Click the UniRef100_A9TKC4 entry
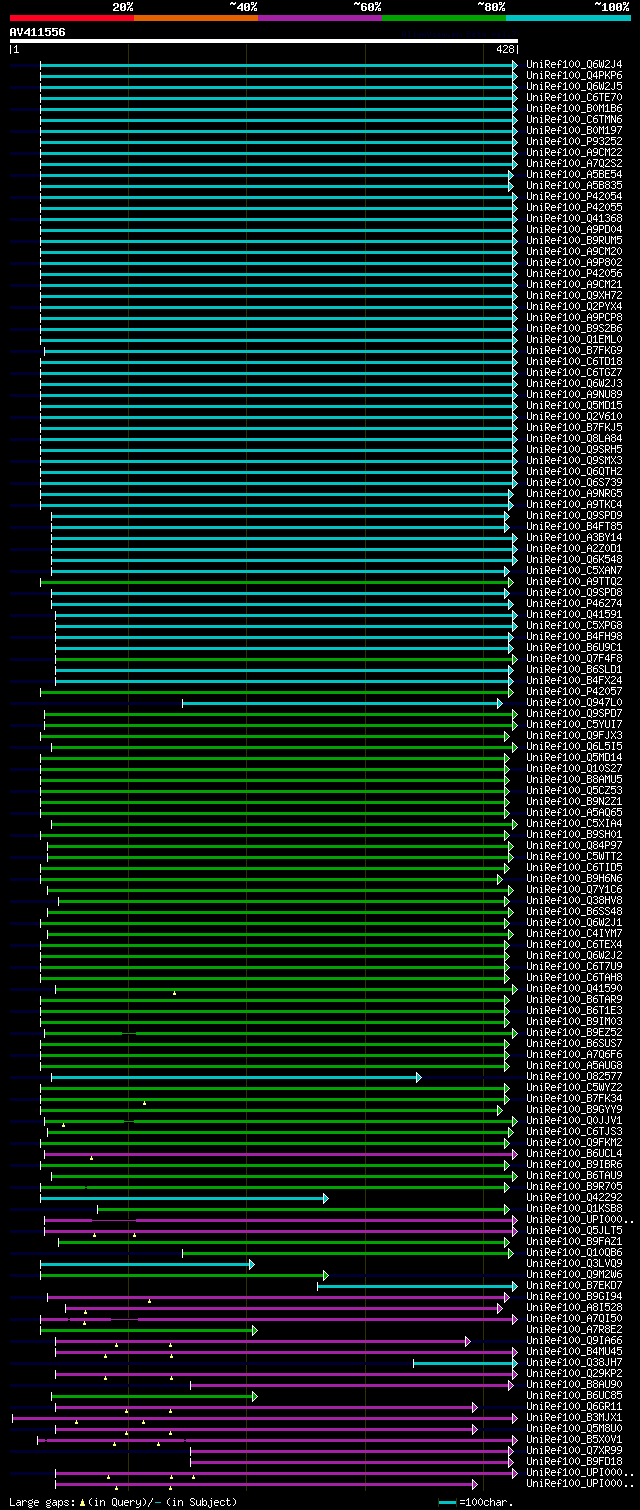The width and height of the screenshot is (640, 1510). pos(574,505)
